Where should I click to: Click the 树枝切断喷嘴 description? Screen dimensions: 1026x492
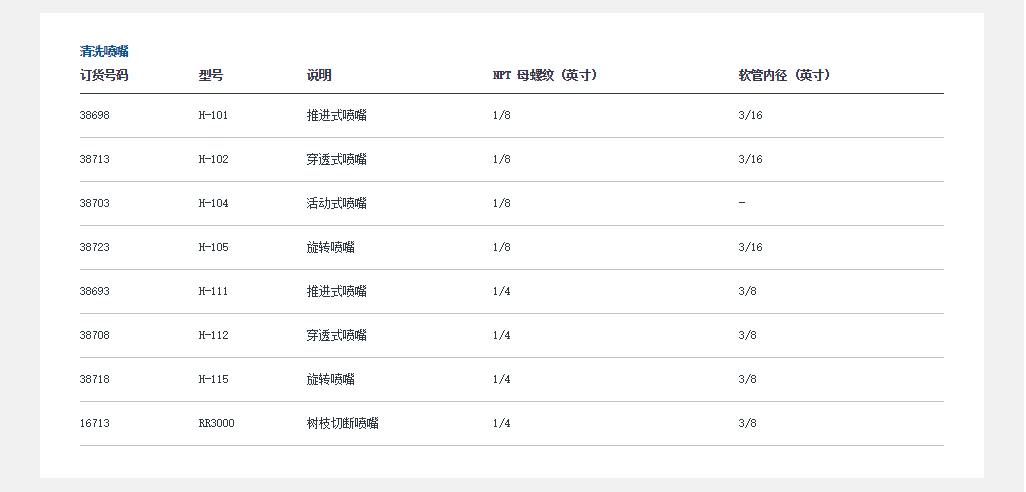343,424
